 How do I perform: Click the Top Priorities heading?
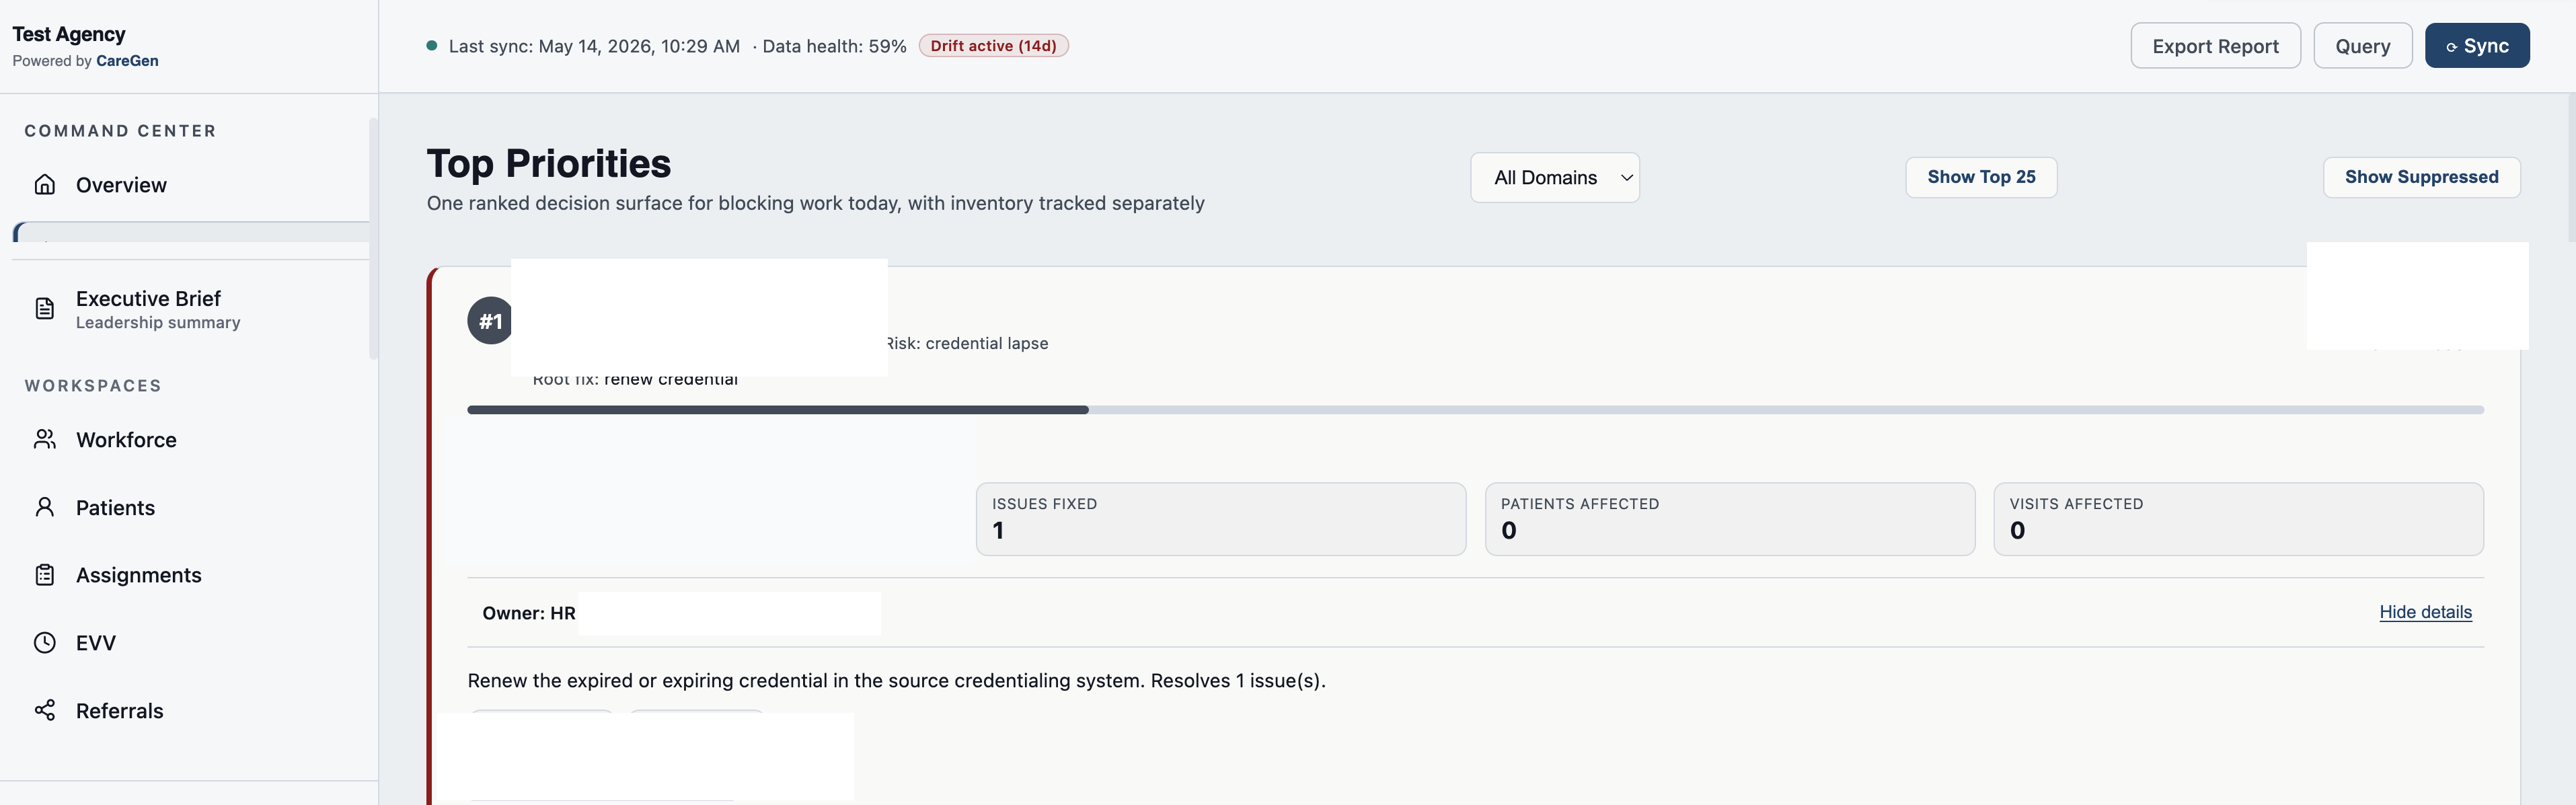[x=549, y=163]
